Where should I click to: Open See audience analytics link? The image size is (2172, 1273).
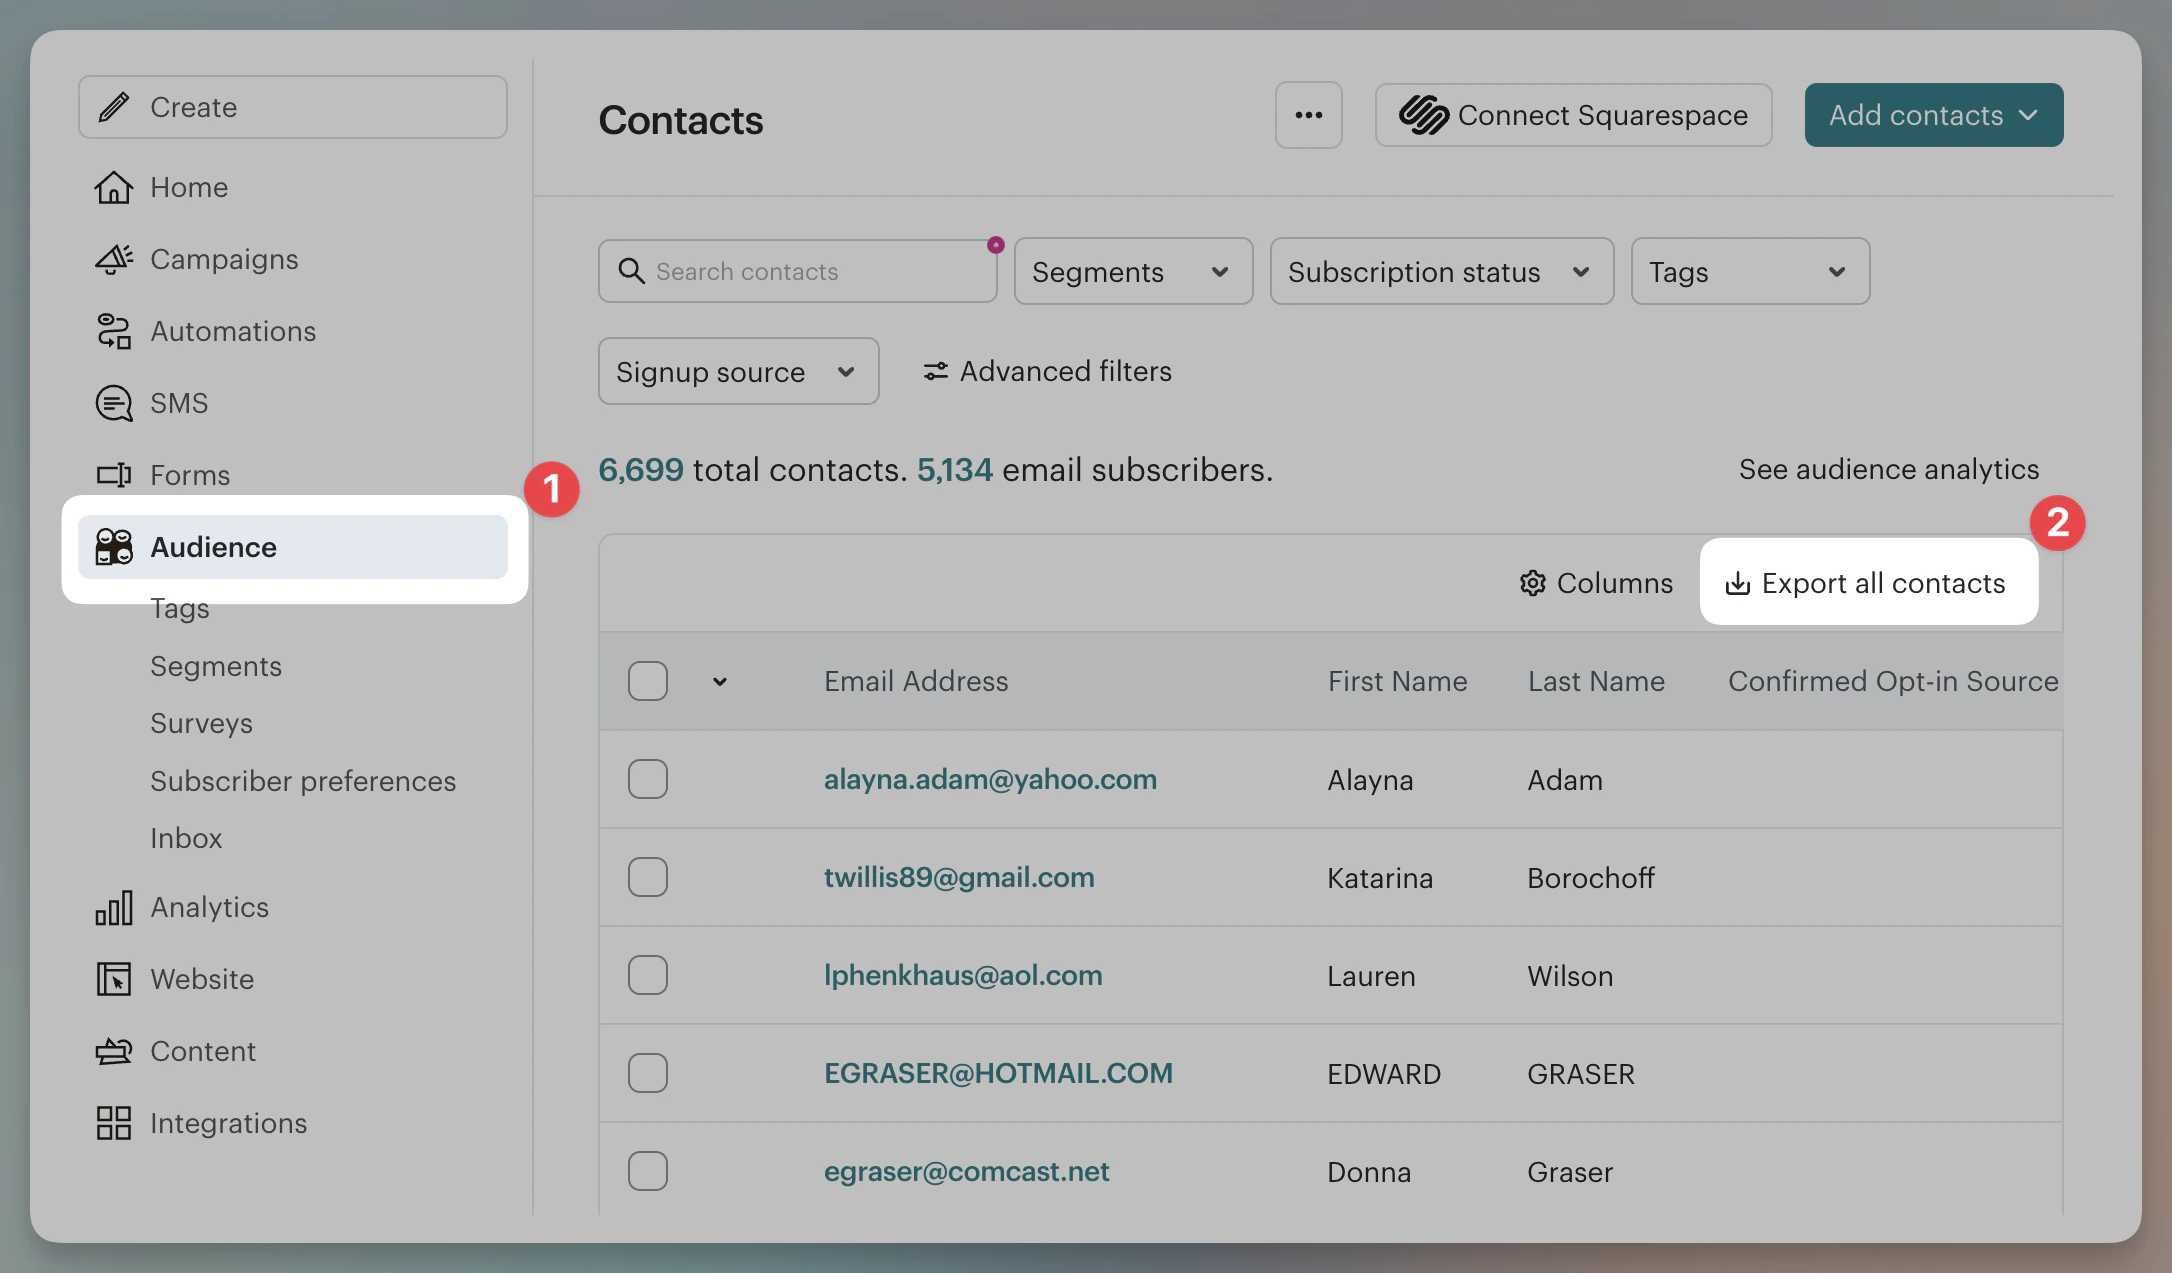point(1889,469)
